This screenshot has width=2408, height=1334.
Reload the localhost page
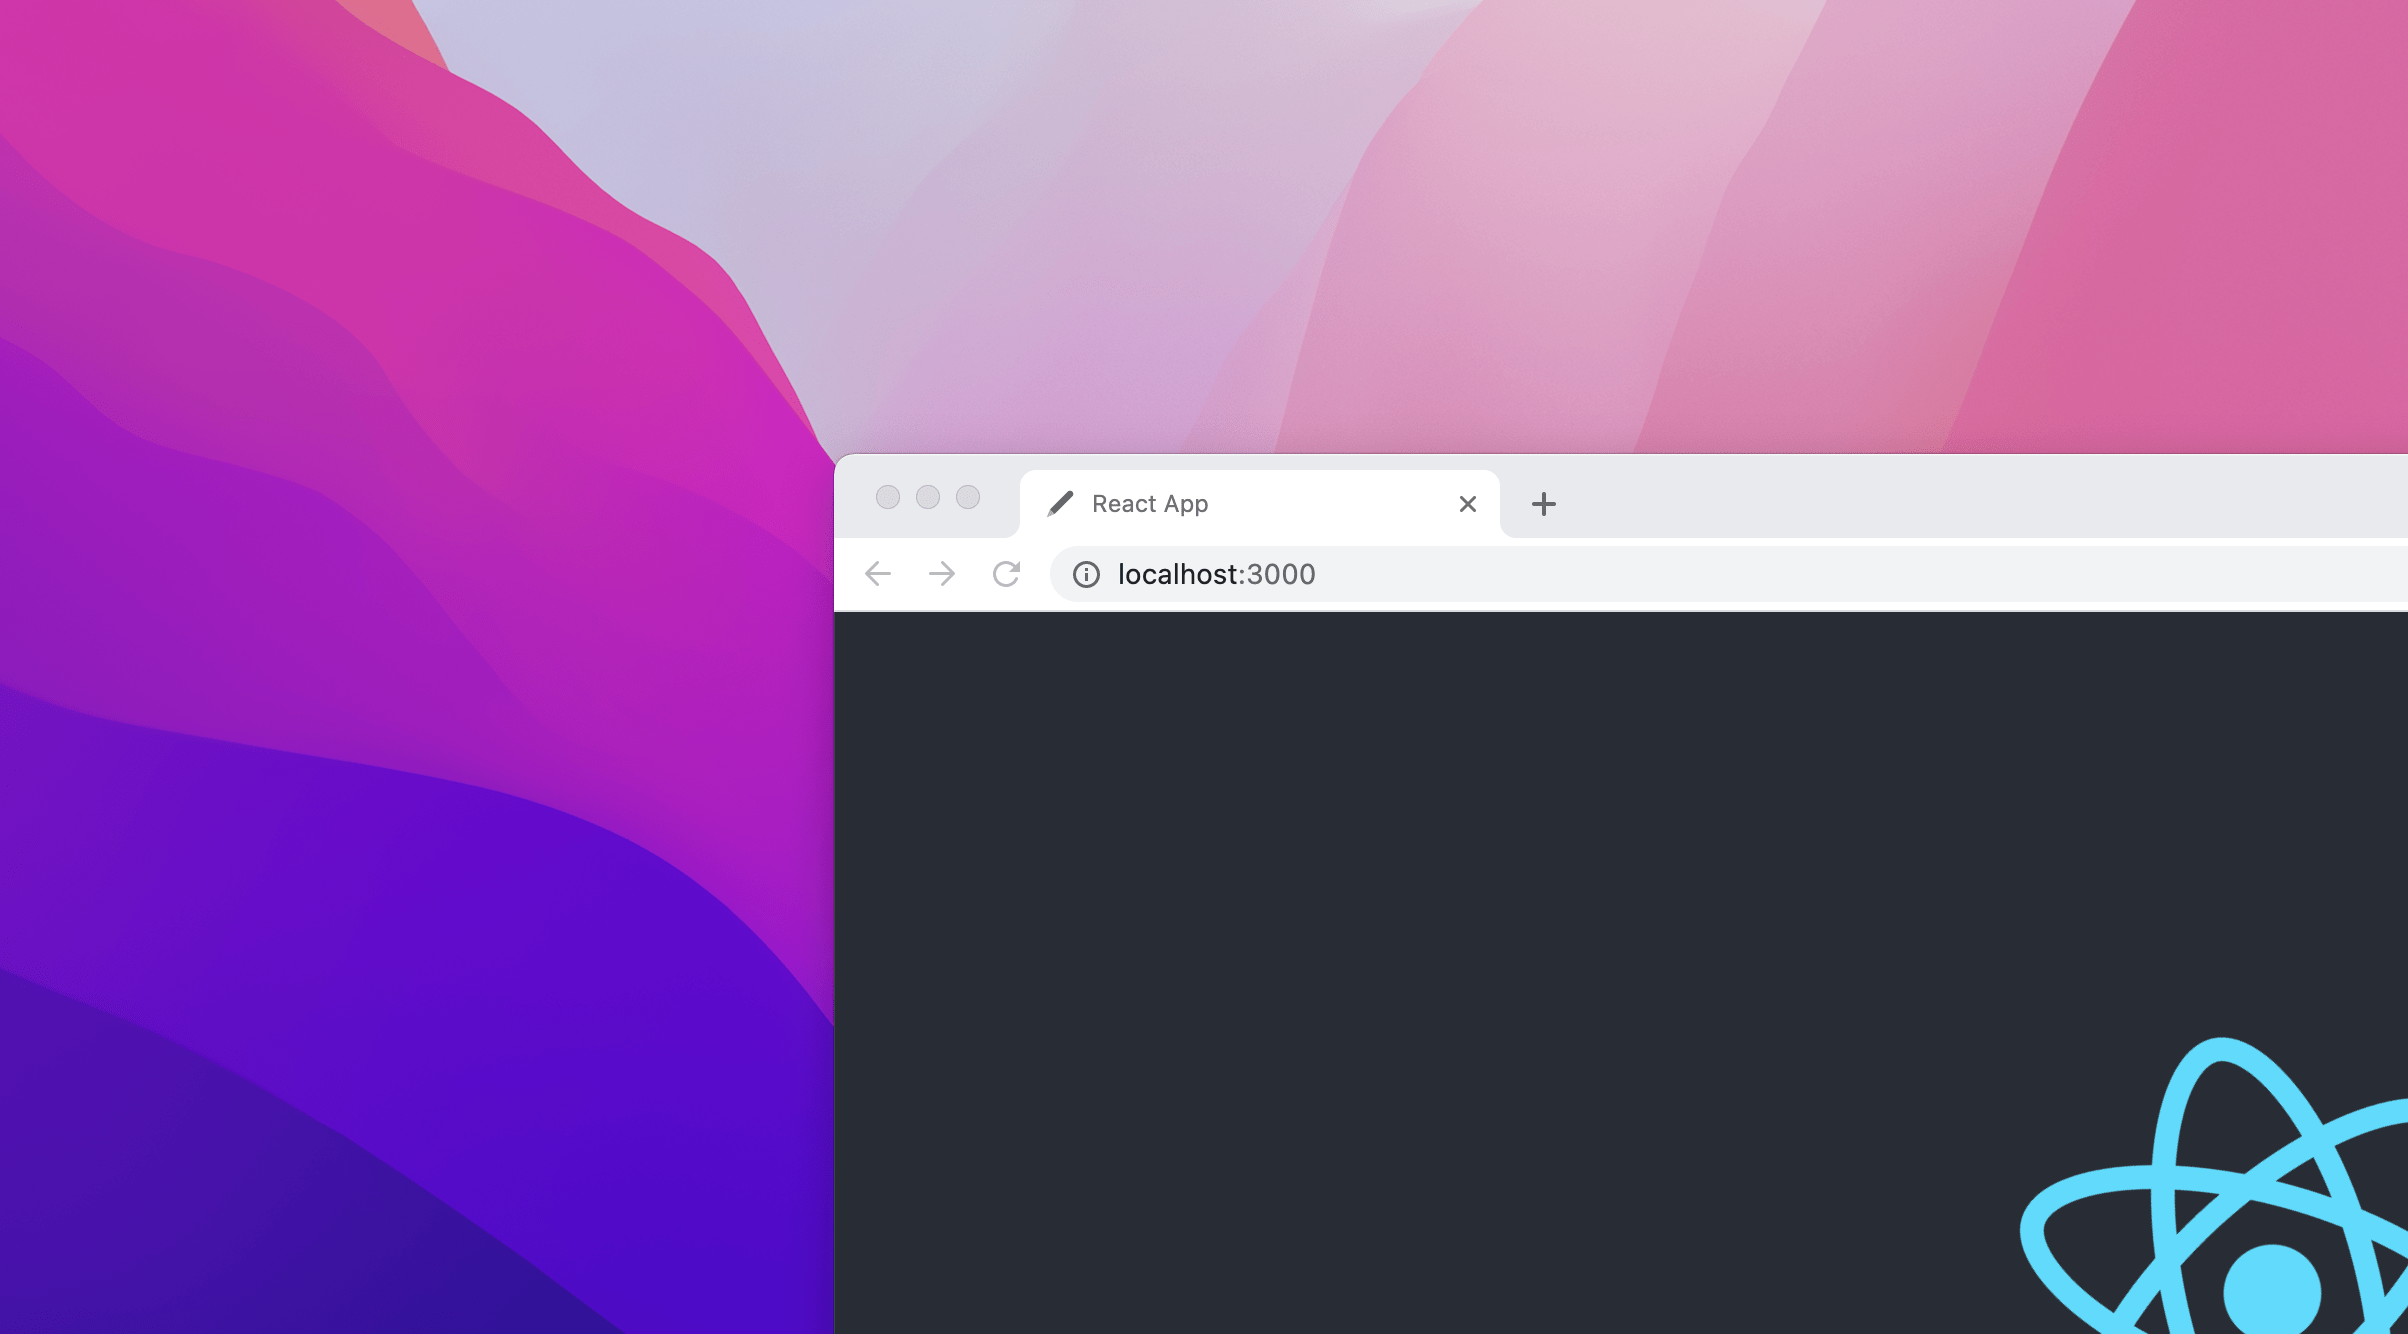tap(1006, 574)
